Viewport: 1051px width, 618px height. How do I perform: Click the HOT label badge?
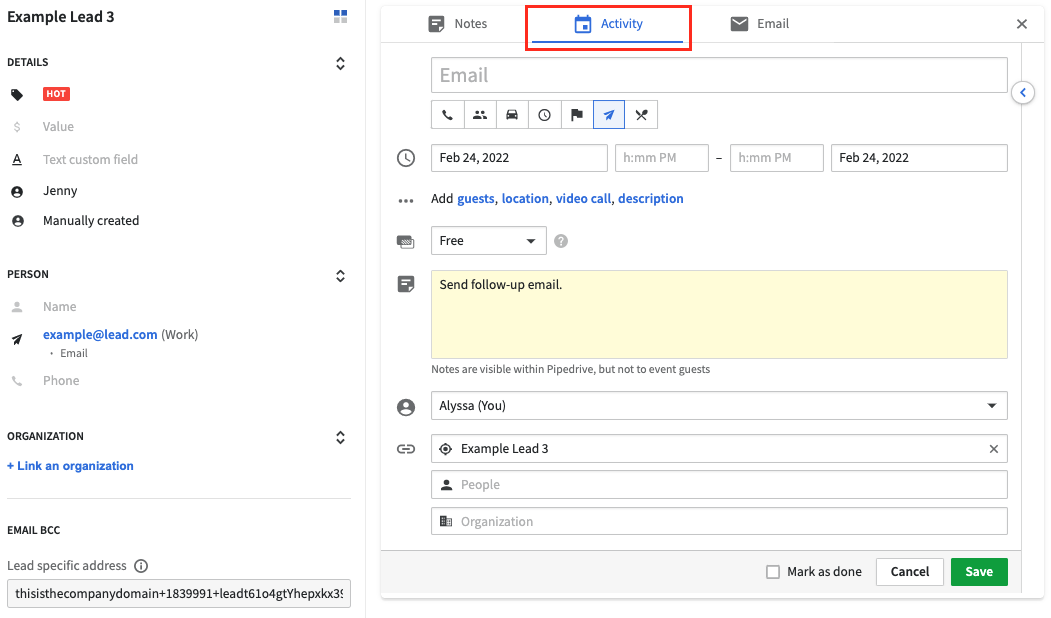56,94
